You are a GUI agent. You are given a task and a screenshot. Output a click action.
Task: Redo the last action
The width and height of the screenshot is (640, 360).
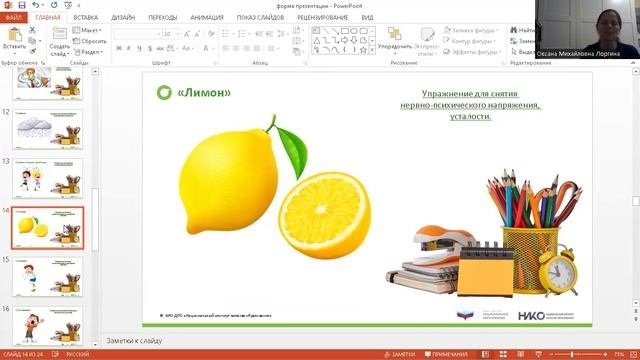tap(54, 5)
